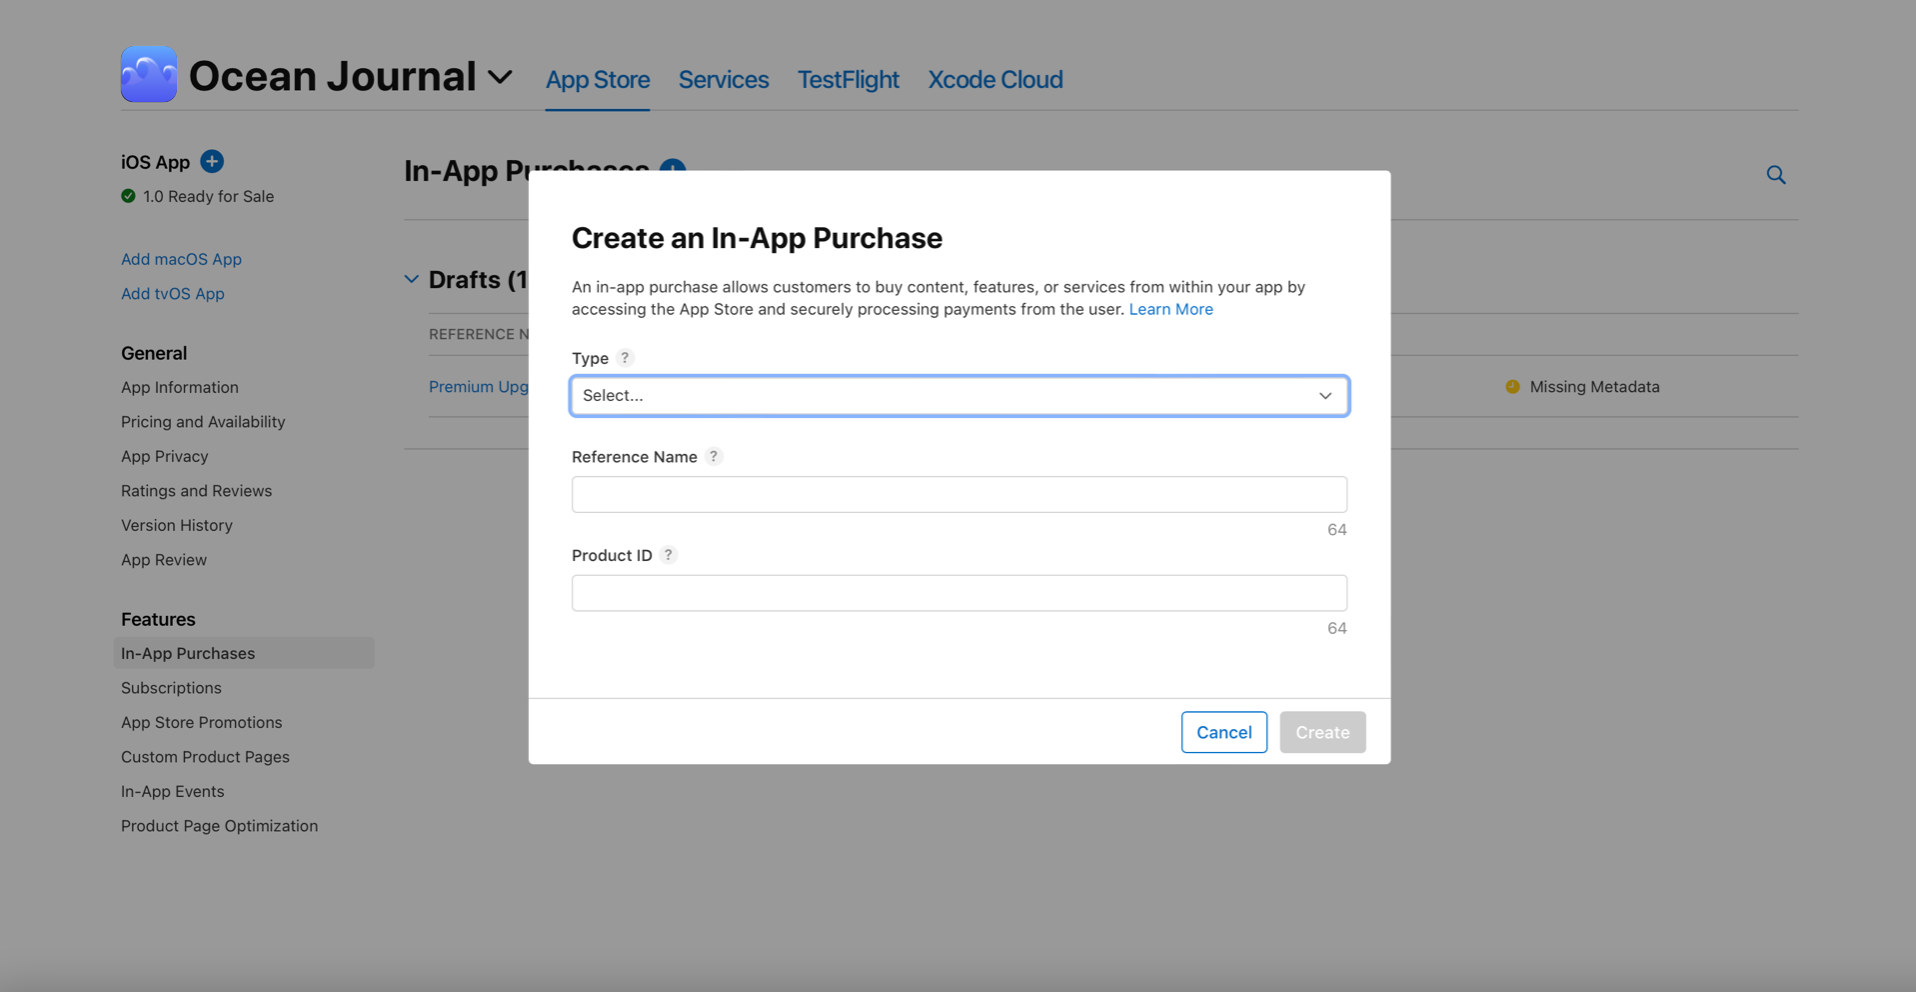The width and height of the screenshot is (1916, 992).
Task: Switch to the Services tab
Action: tap(722, 79)
